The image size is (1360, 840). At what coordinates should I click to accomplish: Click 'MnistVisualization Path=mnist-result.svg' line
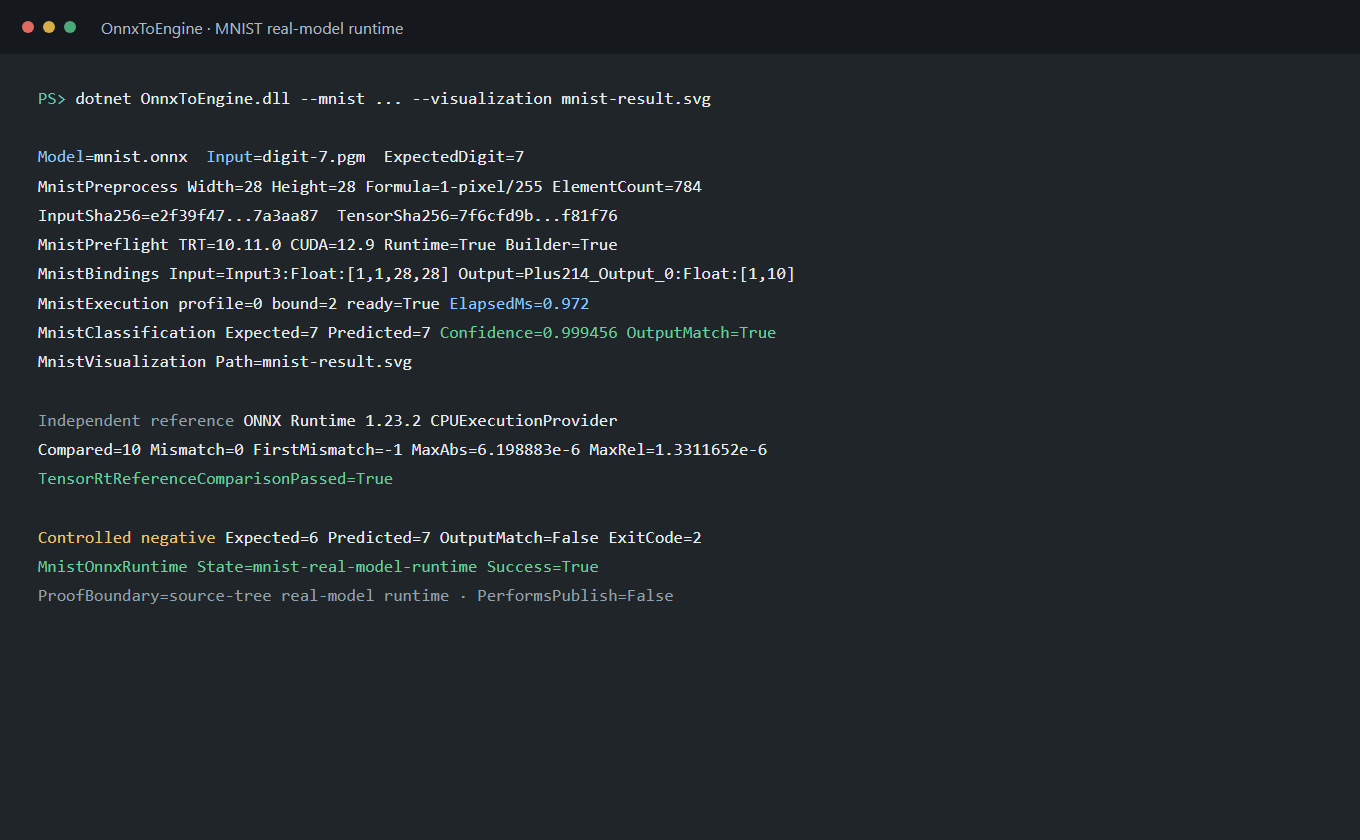pos(225,362)
